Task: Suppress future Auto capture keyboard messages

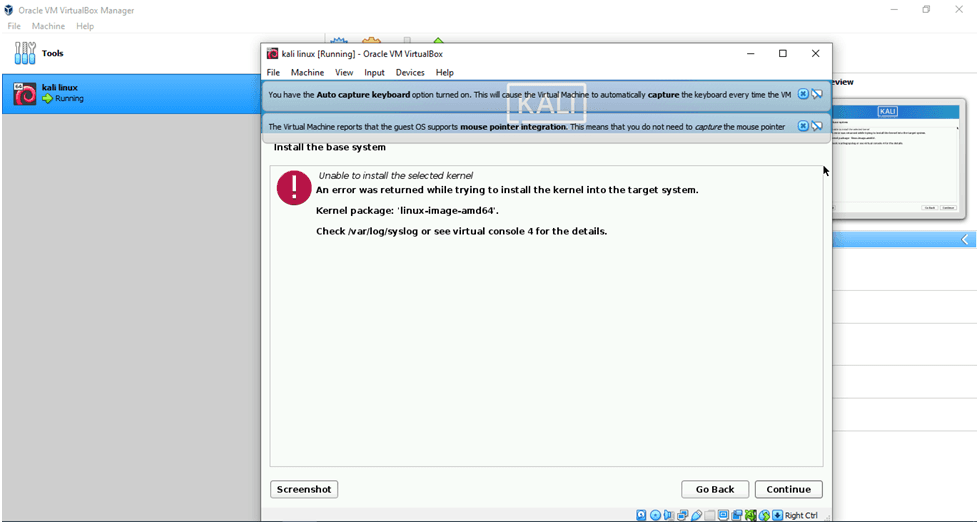Action: [817, 94]
